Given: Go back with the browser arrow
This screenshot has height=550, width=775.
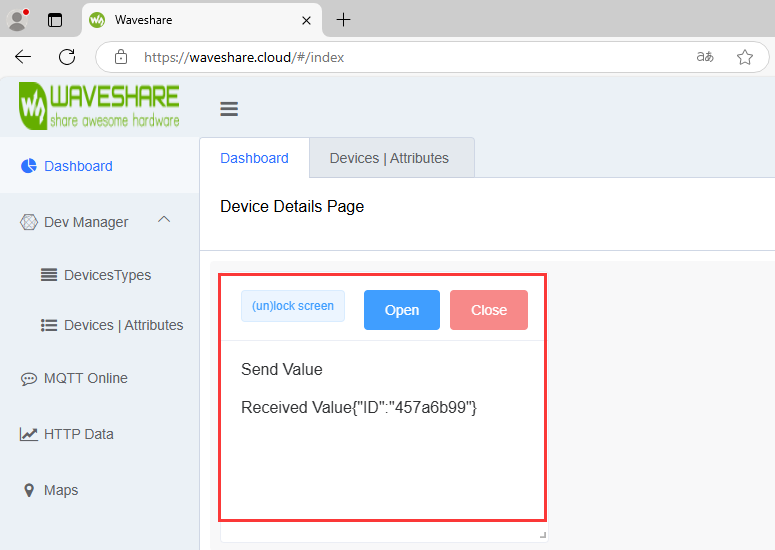Looking at the screenshot, I should [x=23, y=57].
